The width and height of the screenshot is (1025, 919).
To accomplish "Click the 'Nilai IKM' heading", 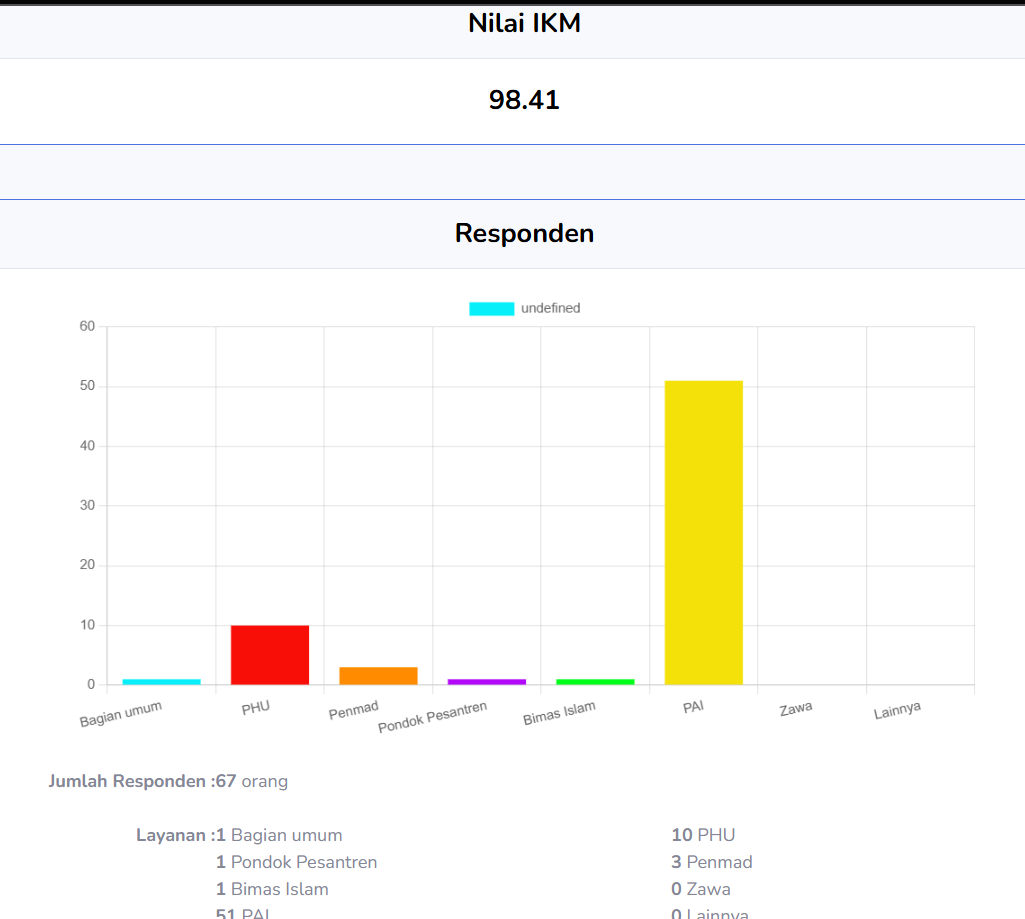I will pos(524,24).
